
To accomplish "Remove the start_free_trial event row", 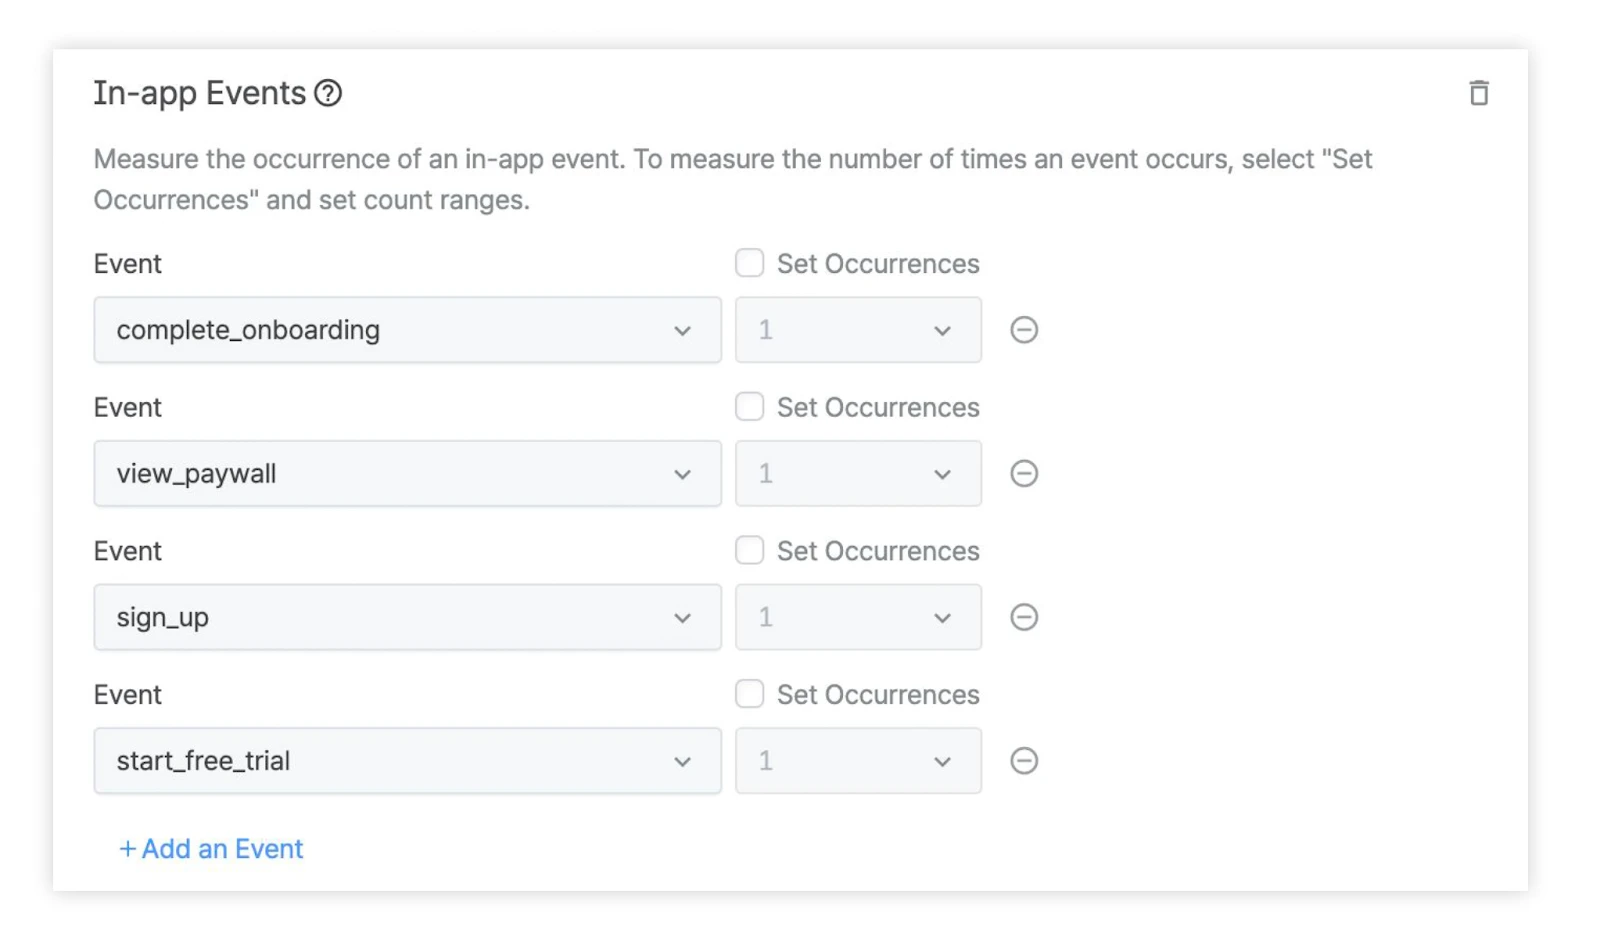I will click(1023, 761).
